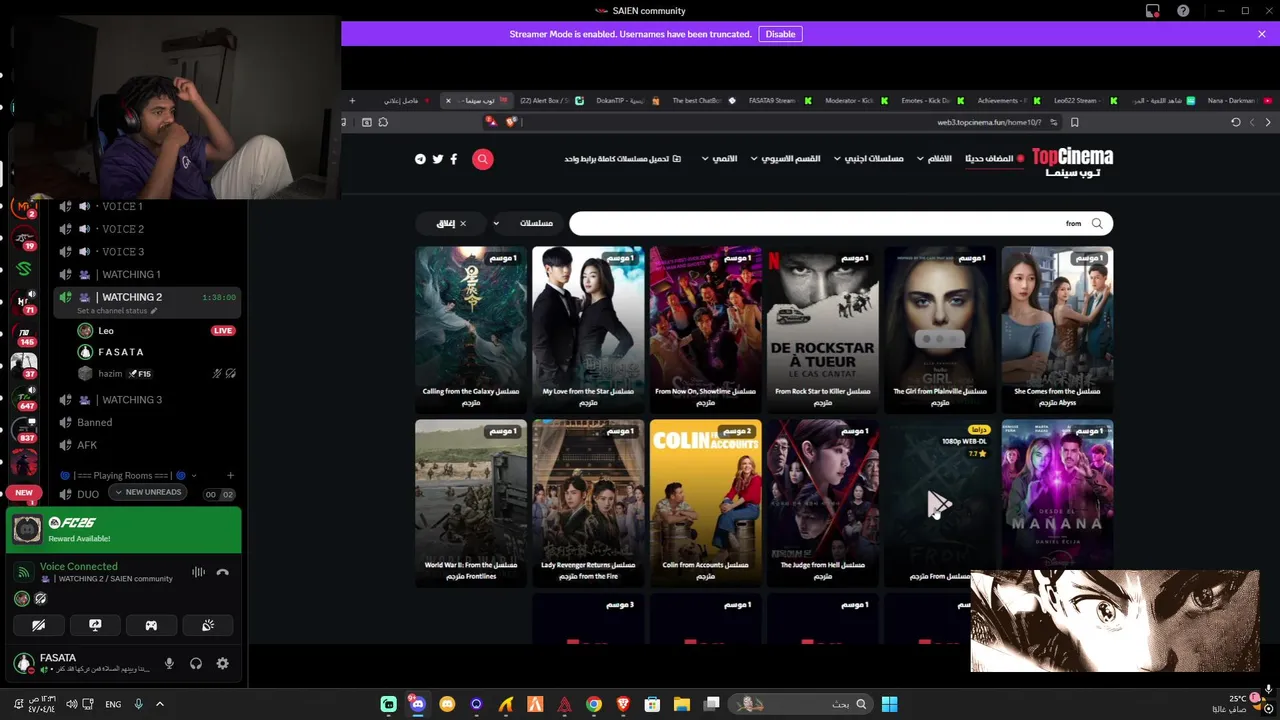This screenshot has height=720, width=1280.
Task: Open تحميل مسلسلات كاملة برابط واحد link
Action: pyautogui.click(x=622, y=159)
